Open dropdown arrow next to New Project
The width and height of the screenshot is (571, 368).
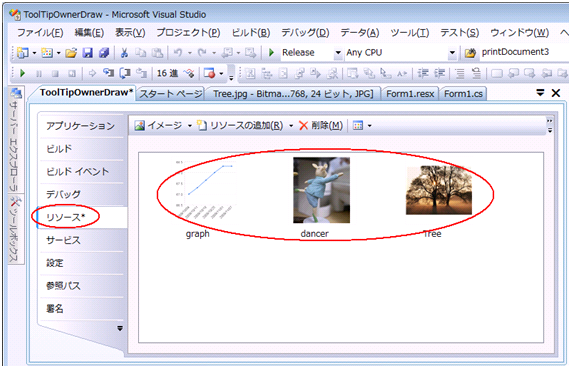(x=35, y=53)
